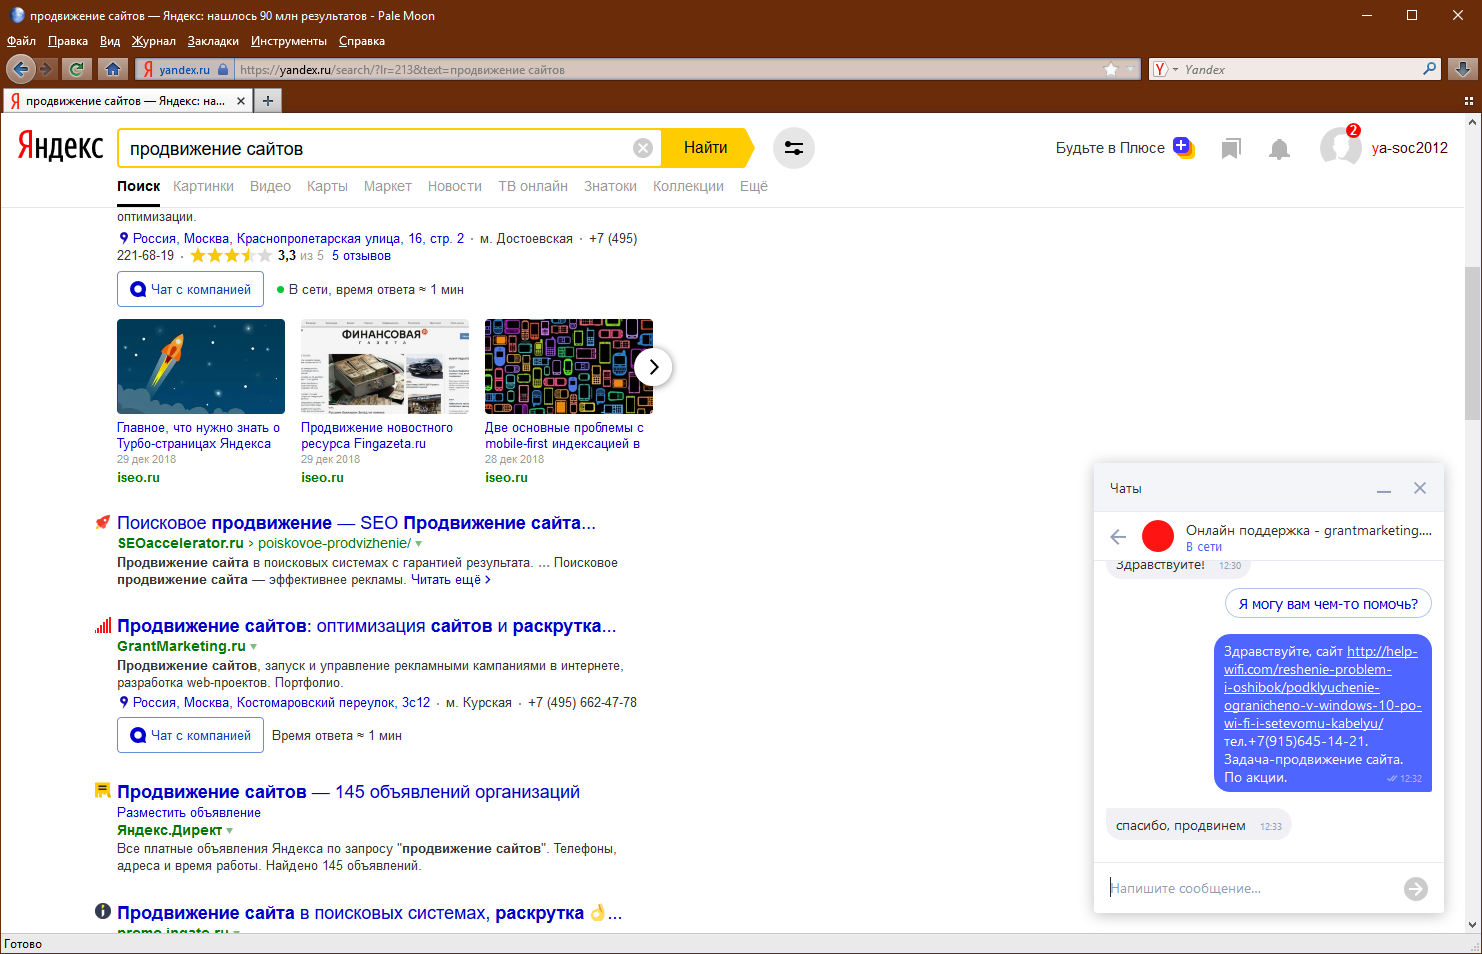This screenshot has width=1482, height=954.
Task: Open the Файл menu
Action: [x=21, y=41]
